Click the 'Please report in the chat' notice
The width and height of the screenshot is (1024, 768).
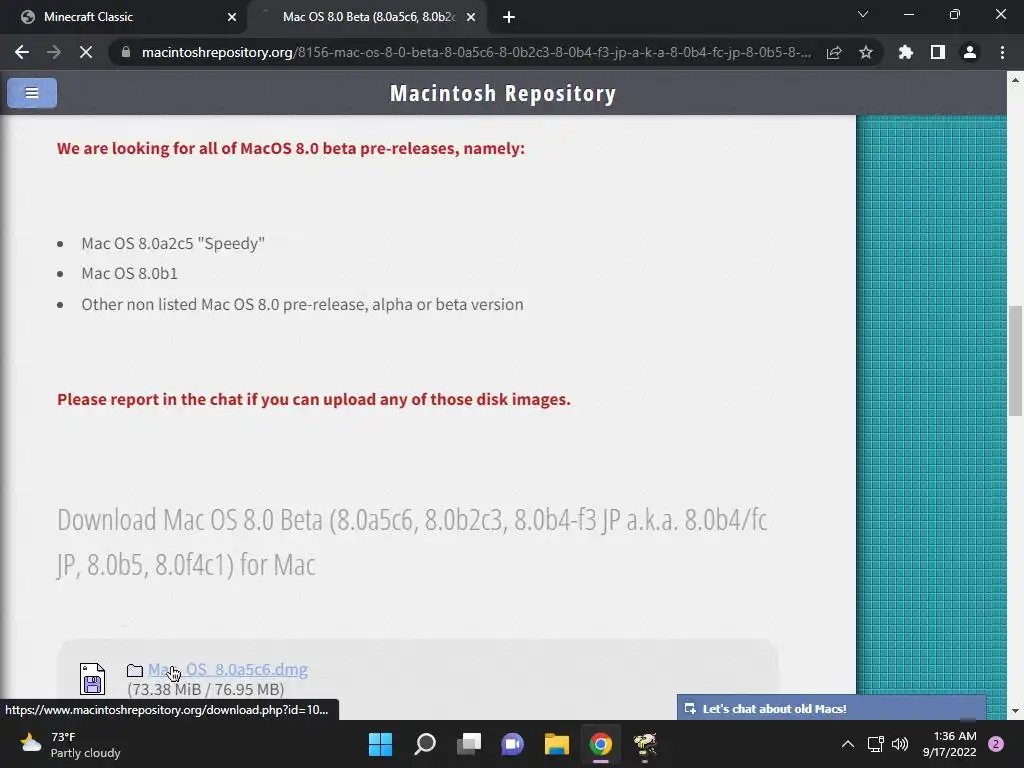pyautogui.click(x=313, y=399)
